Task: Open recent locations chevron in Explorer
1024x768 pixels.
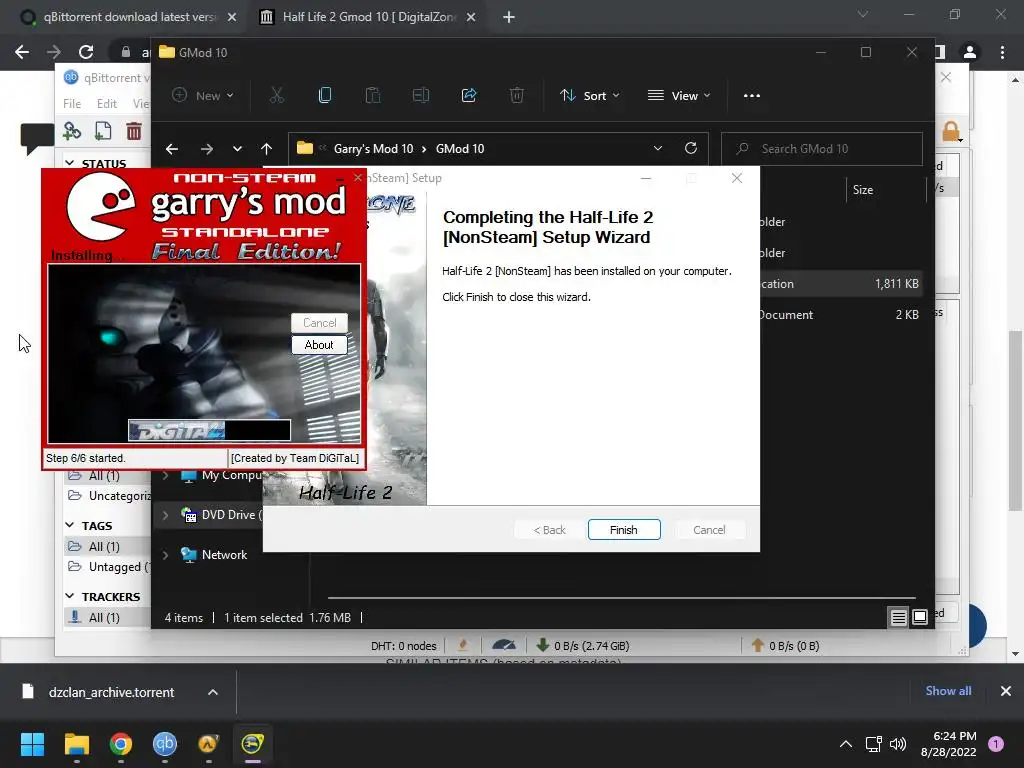Action: pyautogui.click(x=237, y=149)
